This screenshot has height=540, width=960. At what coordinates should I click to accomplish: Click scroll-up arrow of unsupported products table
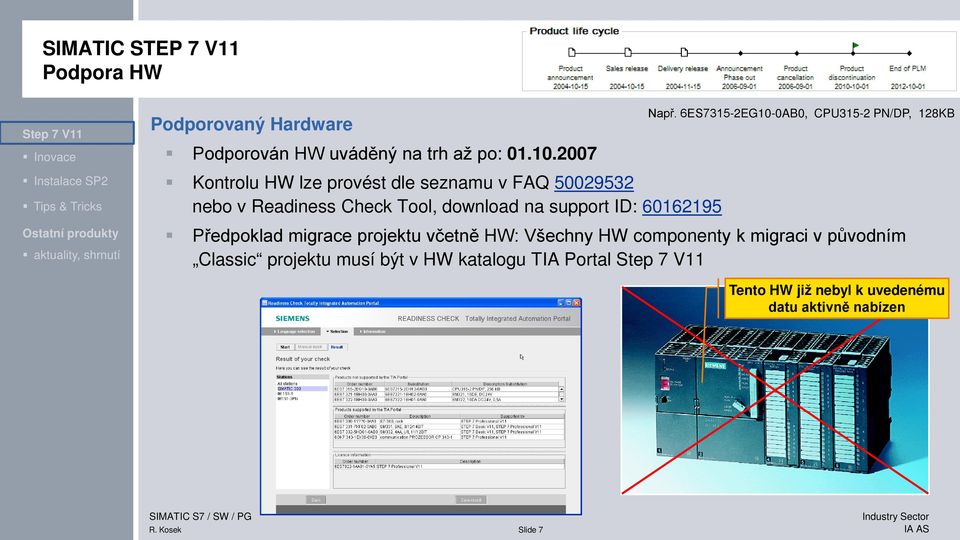(x=561, y=389)
